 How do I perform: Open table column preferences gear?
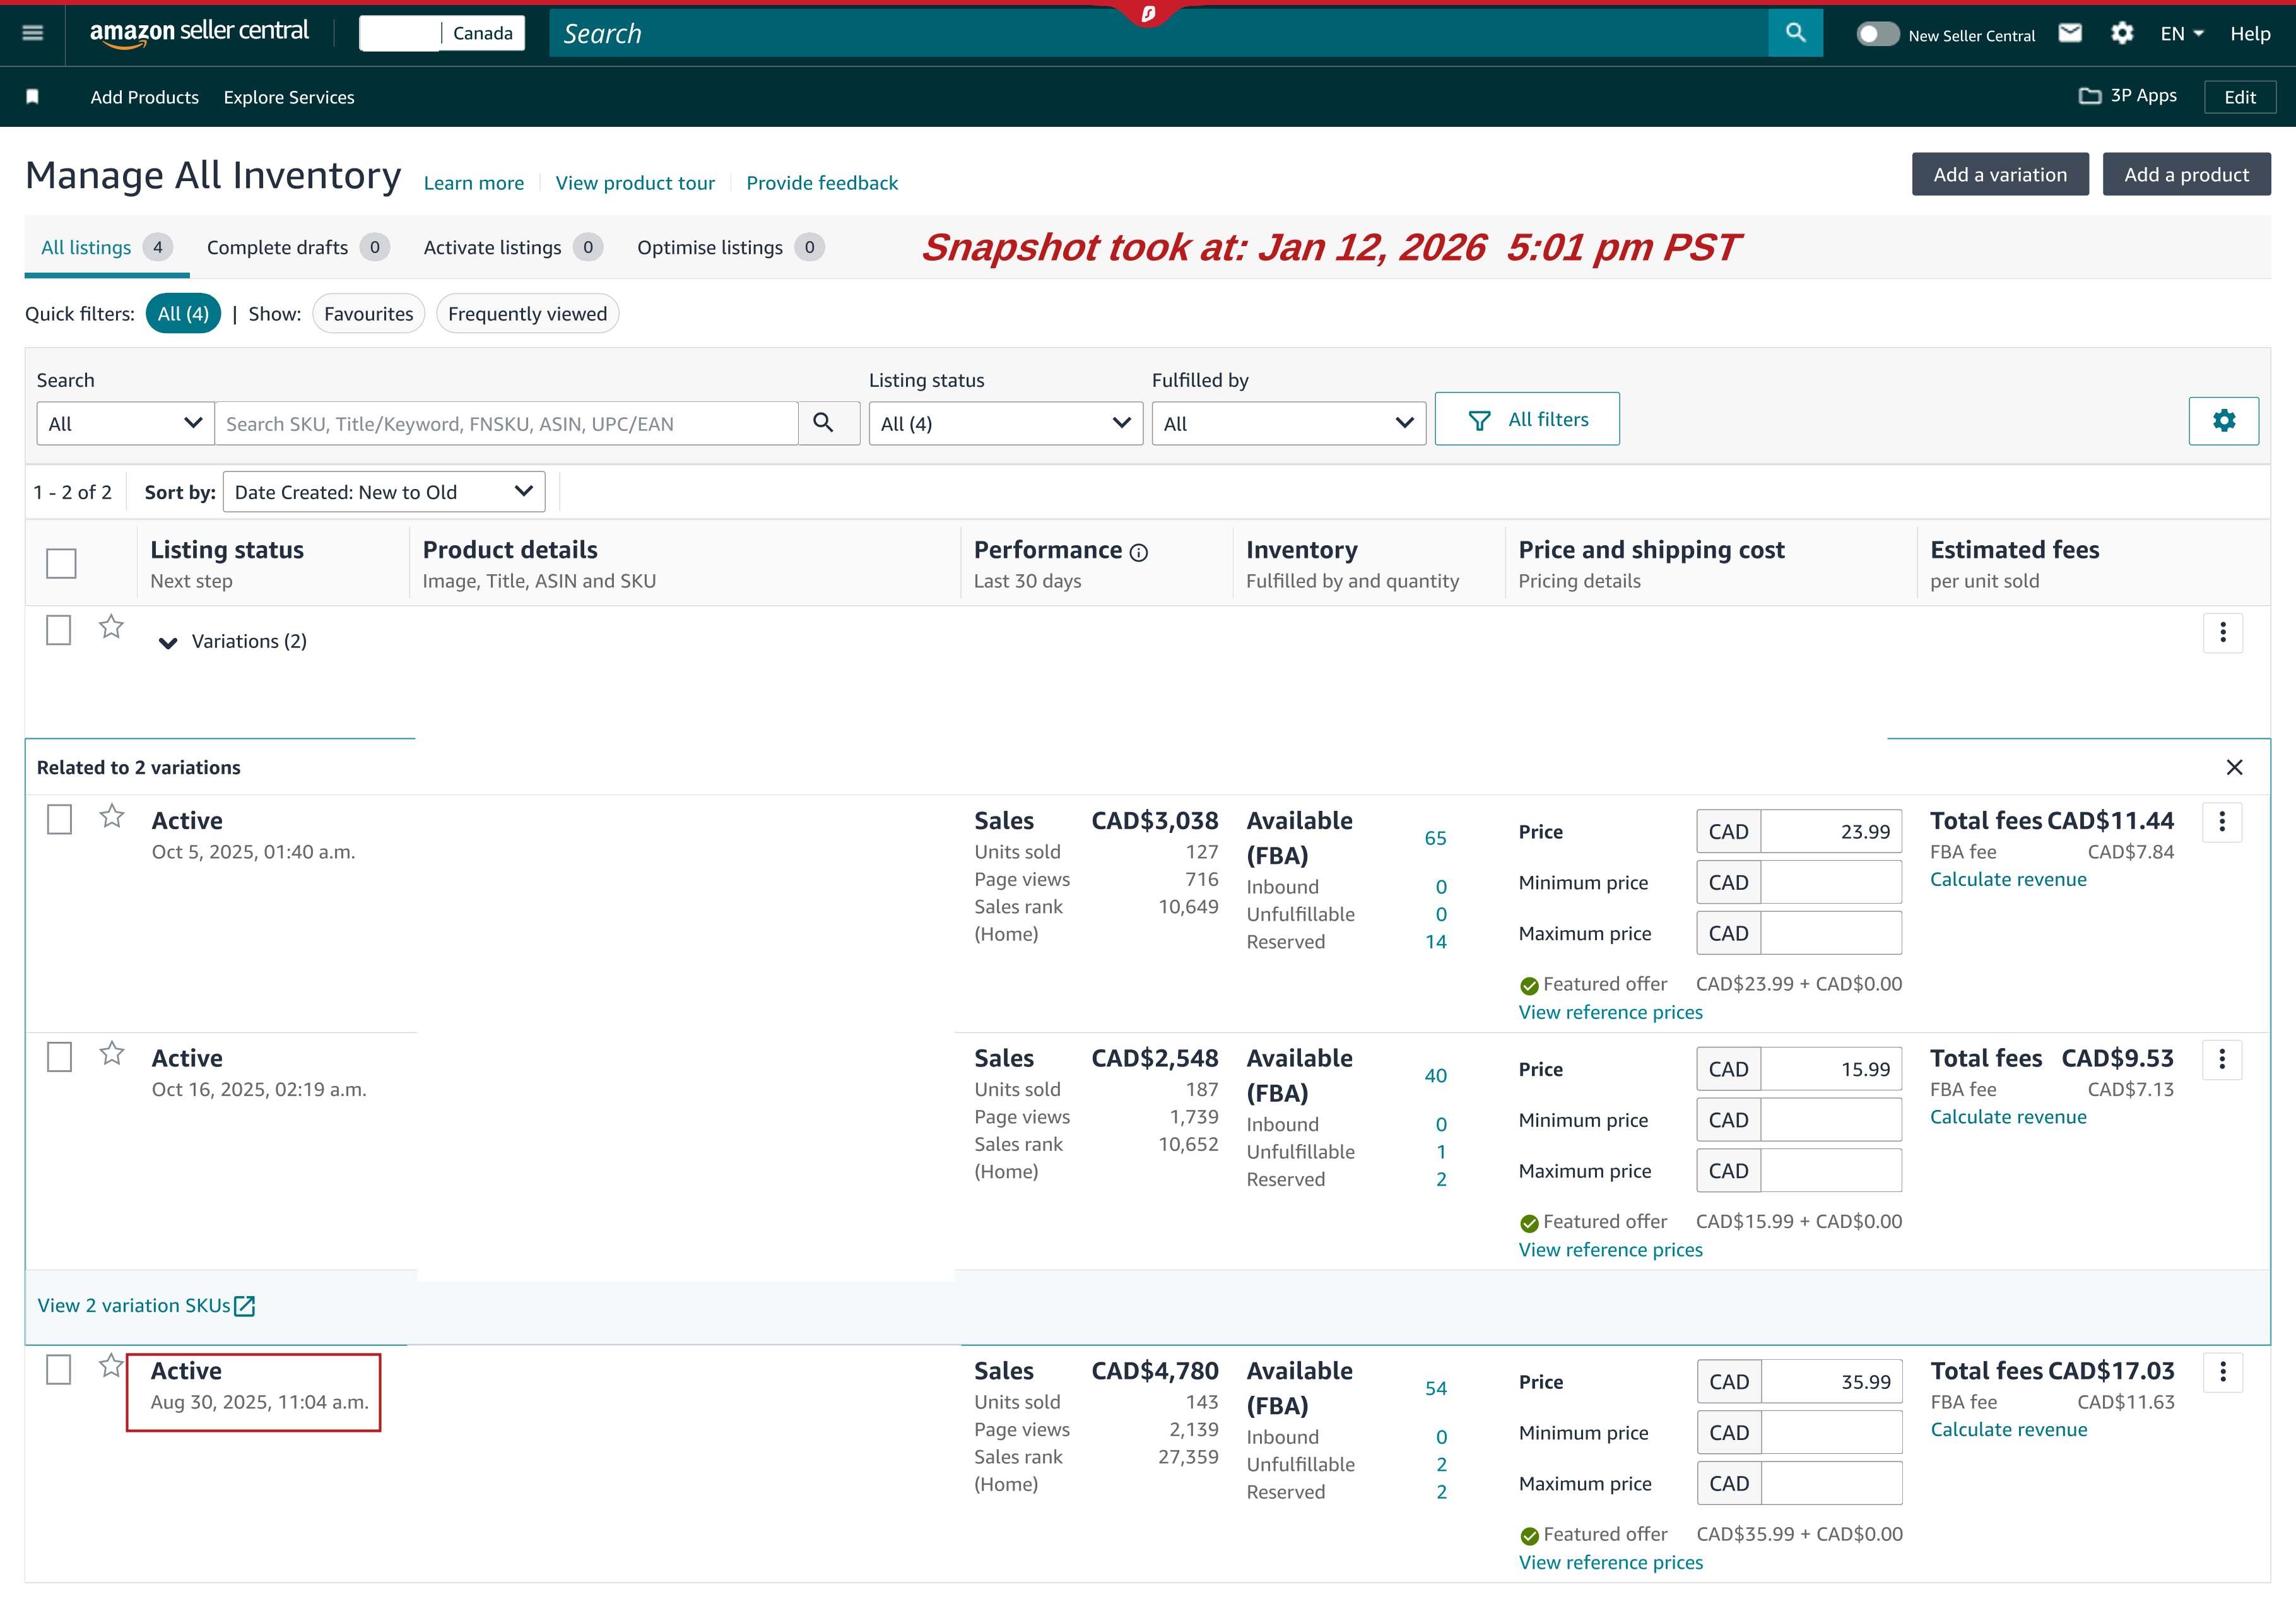(2224, 420)
